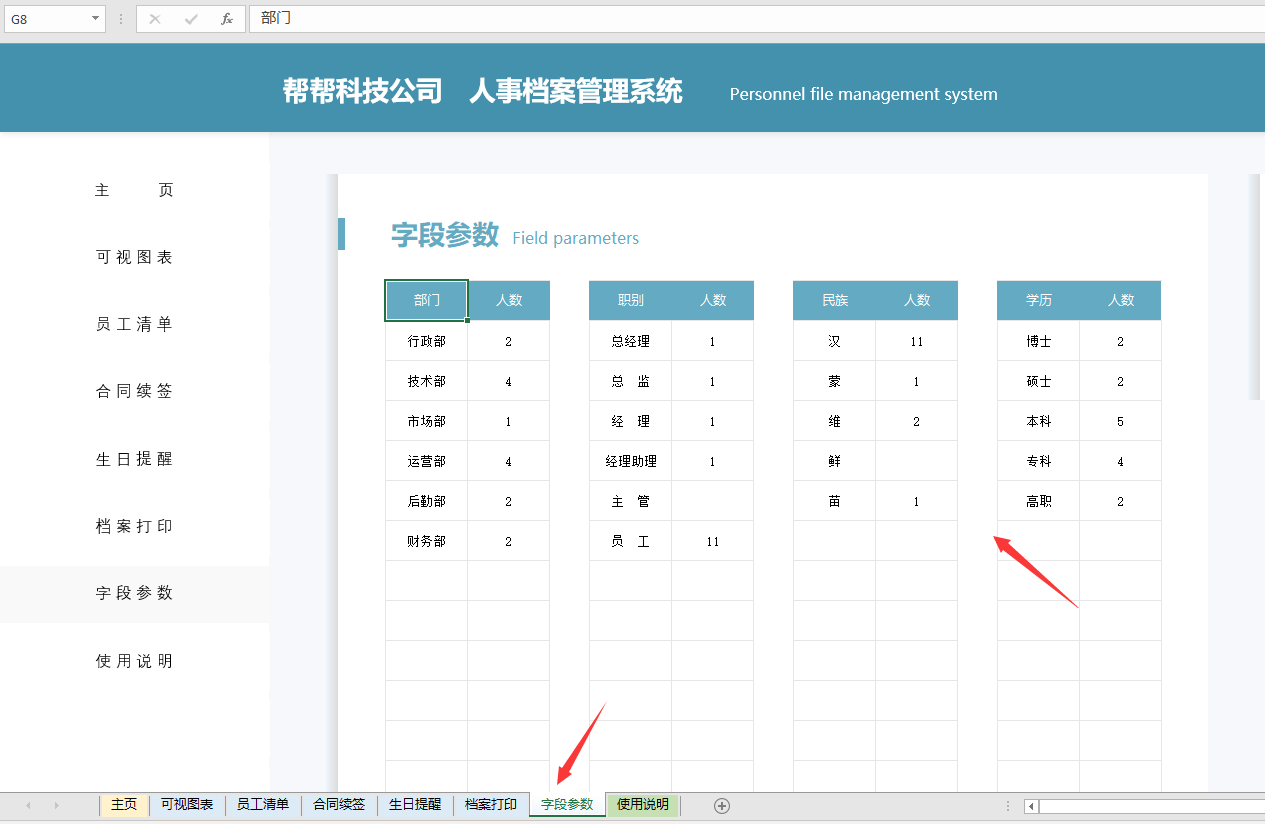The width and height of the screenshot is (1265, 824).
Task: Switch to the 使用说明 sheet tab
Action: 643,805
